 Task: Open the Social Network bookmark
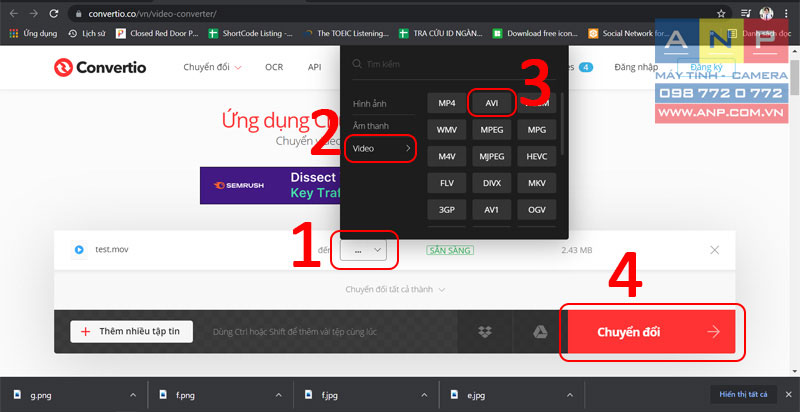tap(629, 33)
